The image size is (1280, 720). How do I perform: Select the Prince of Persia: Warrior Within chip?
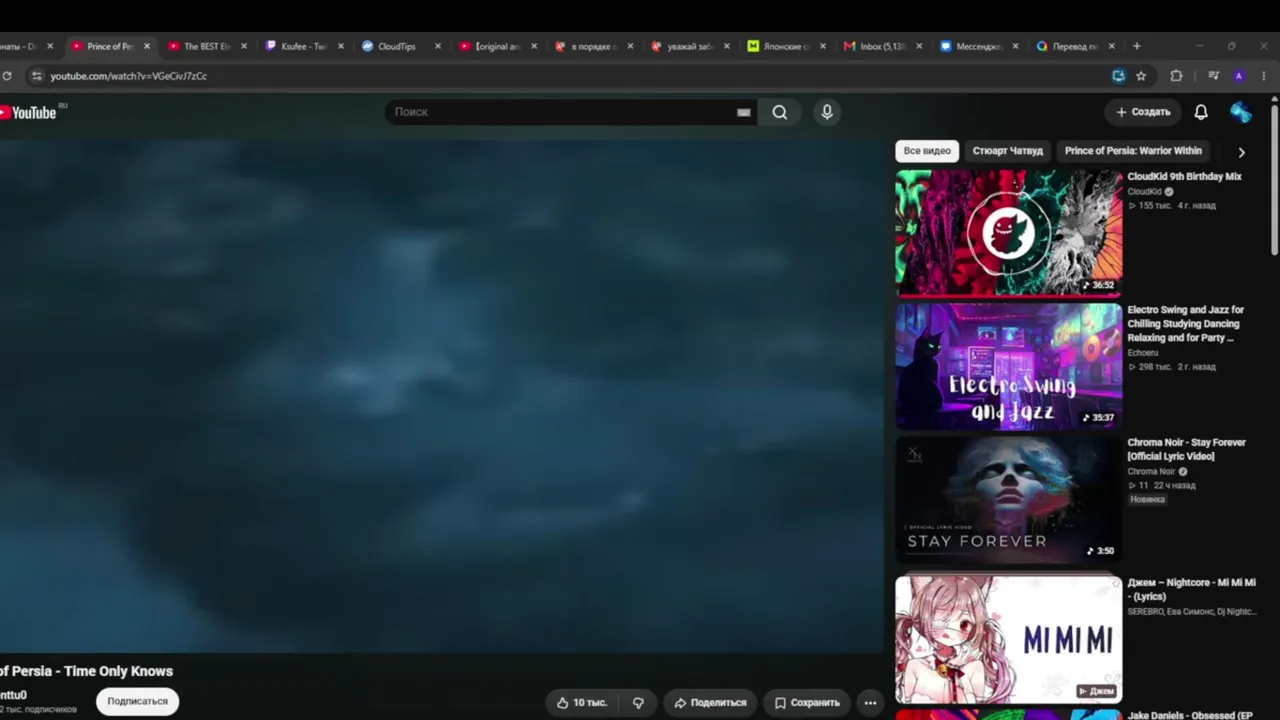pos(1133,151)
